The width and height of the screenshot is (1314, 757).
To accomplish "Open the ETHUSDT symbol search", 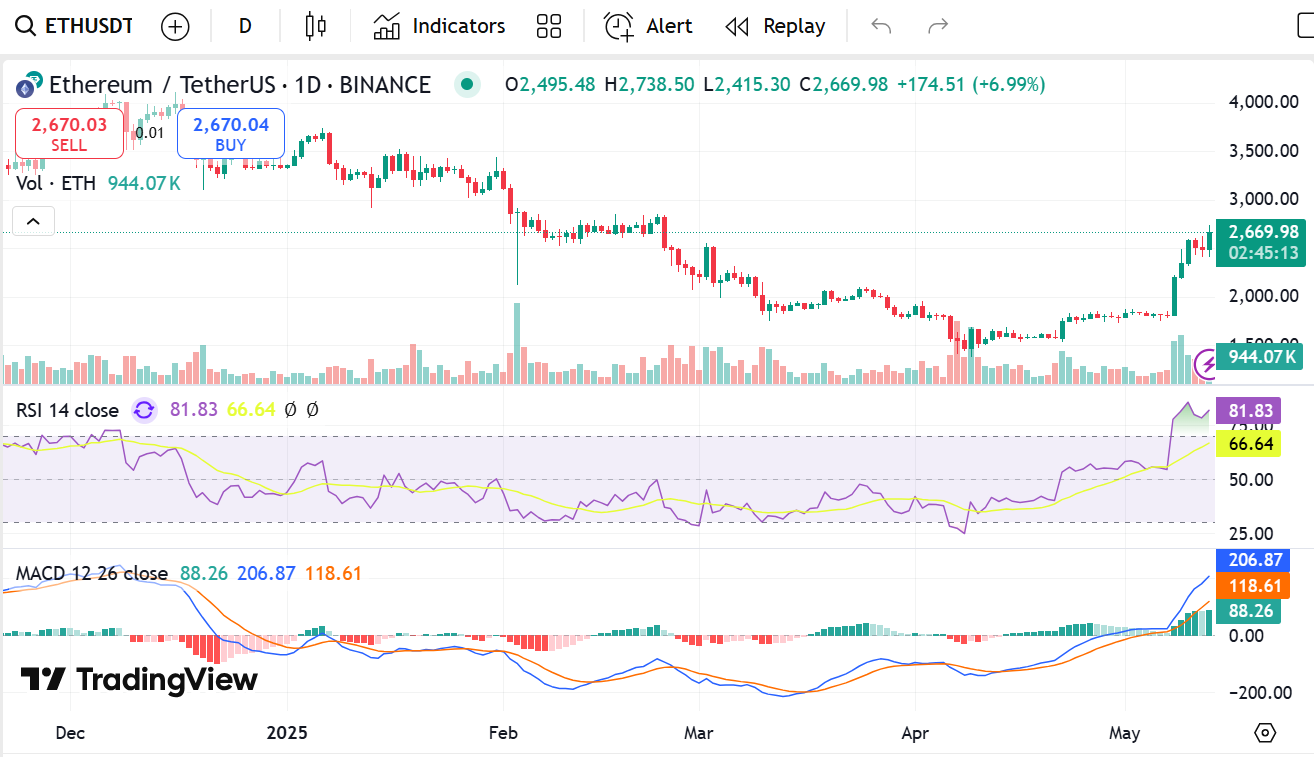I will click(75, 26).
